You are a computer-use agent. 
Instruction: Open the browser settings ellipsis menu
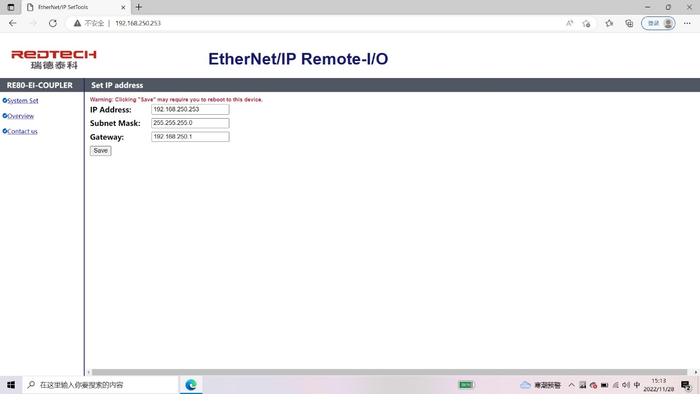click(687, 23)
